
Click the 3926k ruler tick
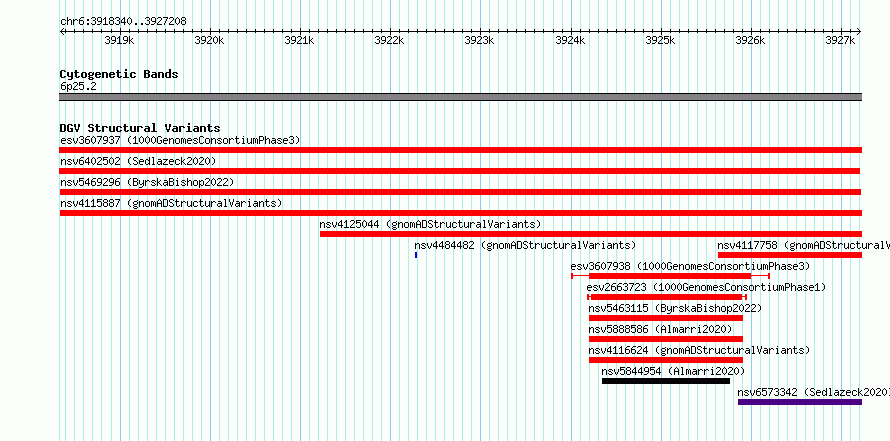coord(751,40)
